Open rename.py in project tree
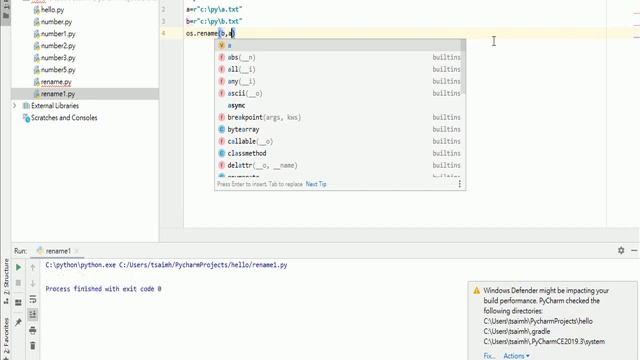640x360 pixels. click(x=56, y=82)
